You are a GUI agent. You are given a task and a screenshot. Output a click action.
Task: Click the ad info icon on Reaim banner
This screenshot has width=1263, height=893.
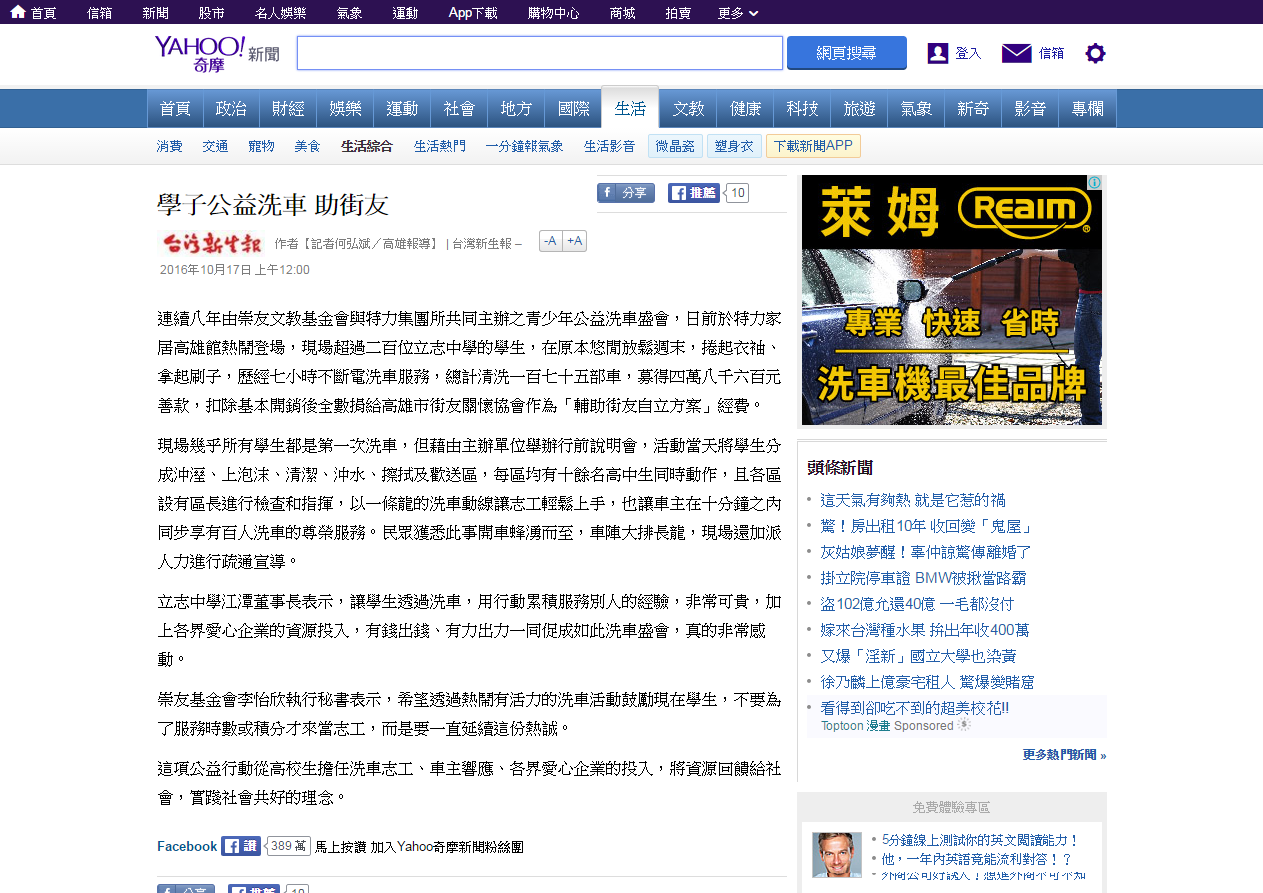pyautogui.click(x=1094, y=182)
